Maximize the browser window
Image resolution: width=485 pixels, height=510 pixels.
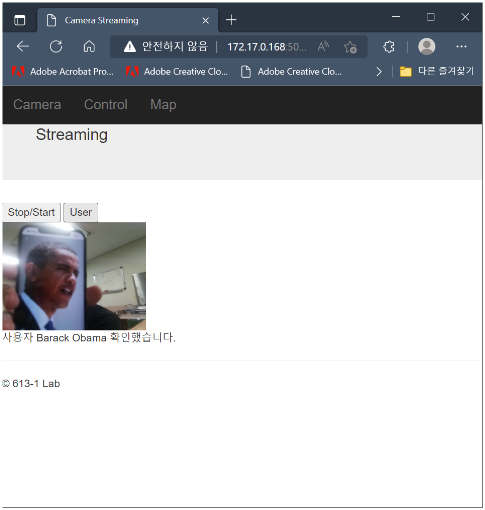point(431,17)
